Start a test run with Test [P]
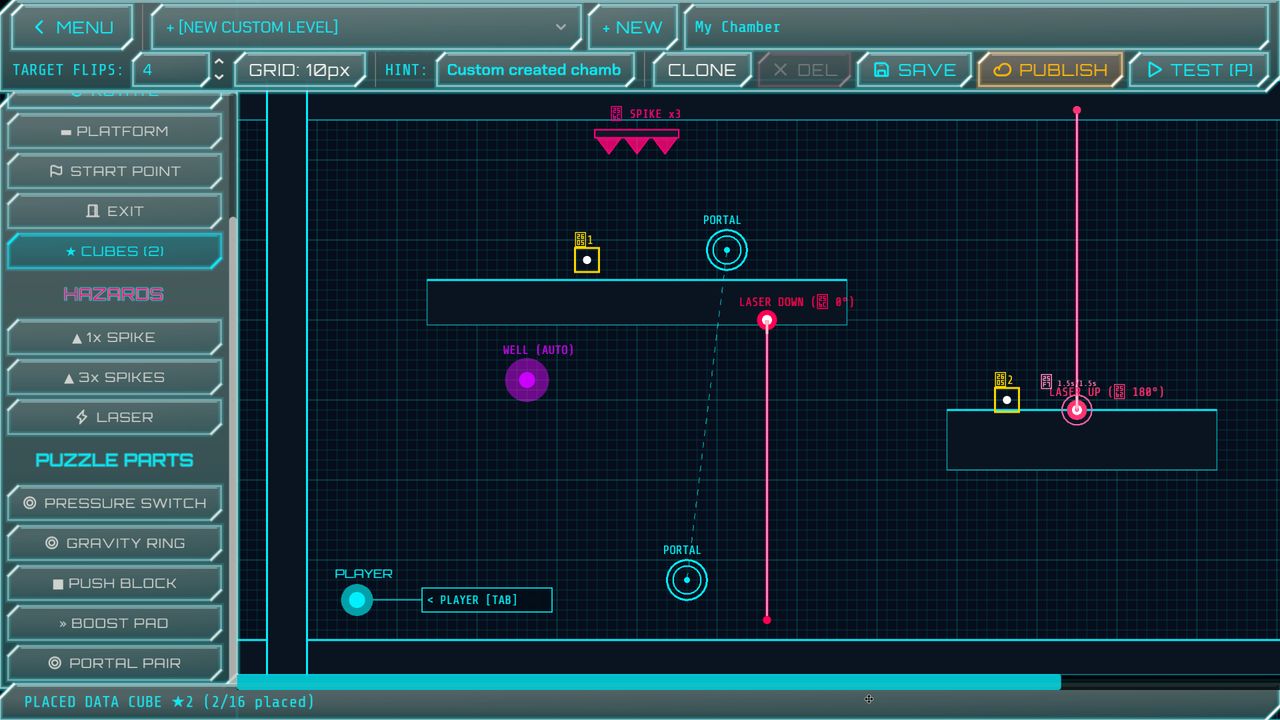Viewport: 1280px width, 720px height. pyautogui.click(x=1199, y=70)
